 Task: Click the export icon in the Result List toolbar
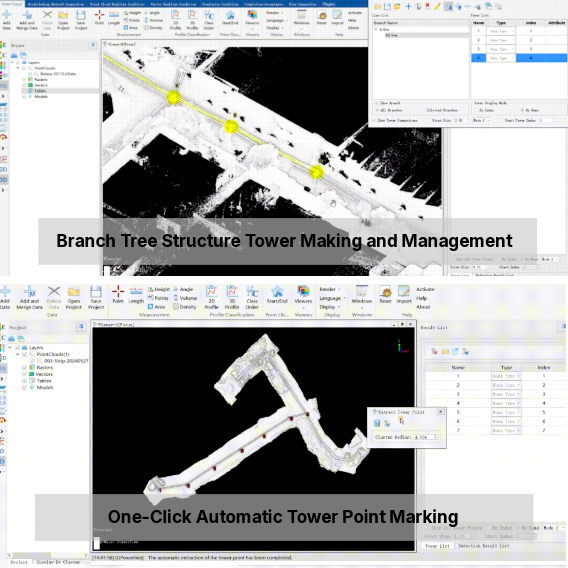pos(455,351)
